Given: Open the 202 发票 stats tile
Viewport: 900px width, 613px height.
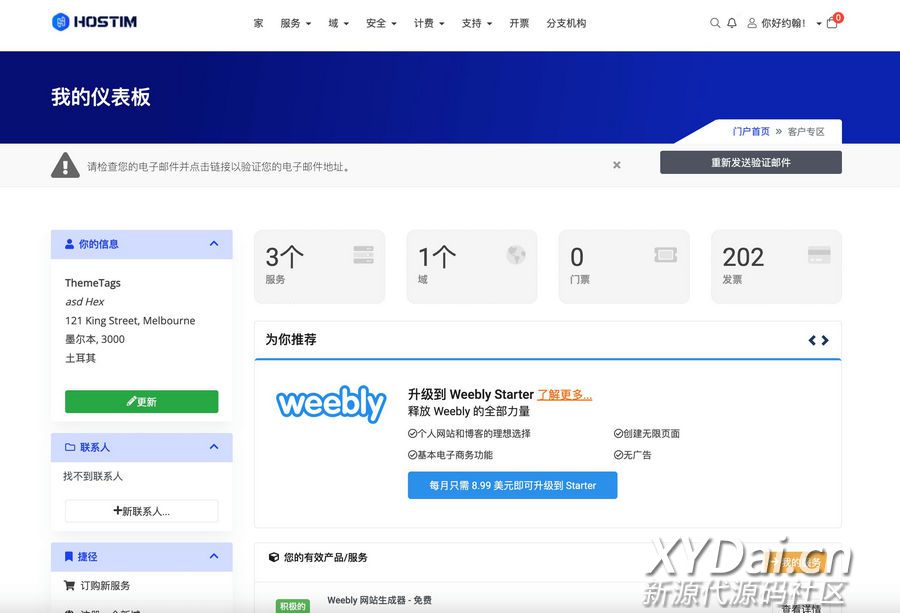Looking at the screenshot, I should click(x=776, y=266).
